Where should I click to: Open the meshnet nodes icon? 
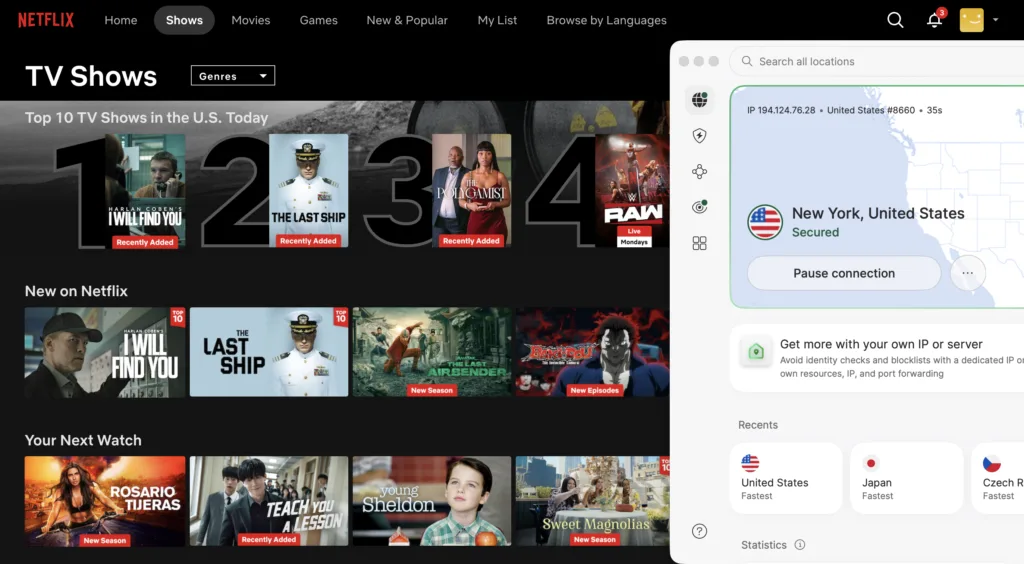(x=699, y=172)
